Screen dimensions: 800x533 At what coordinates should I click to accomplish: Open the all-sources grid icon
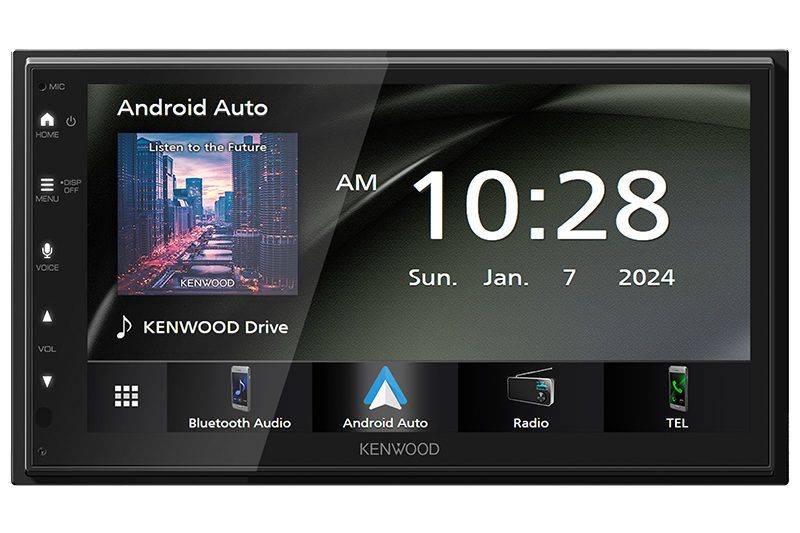pyautogui.click(x=126, y=396)
